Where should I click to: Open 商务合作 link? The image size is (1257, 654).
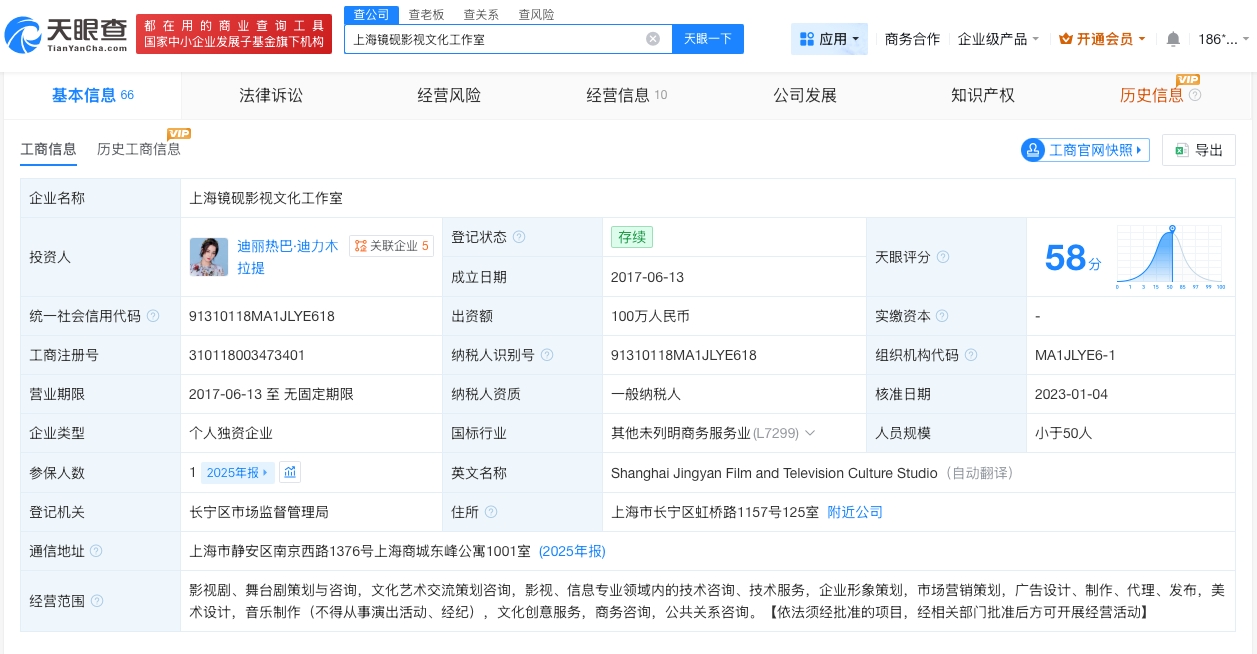(x=912, y=39)
